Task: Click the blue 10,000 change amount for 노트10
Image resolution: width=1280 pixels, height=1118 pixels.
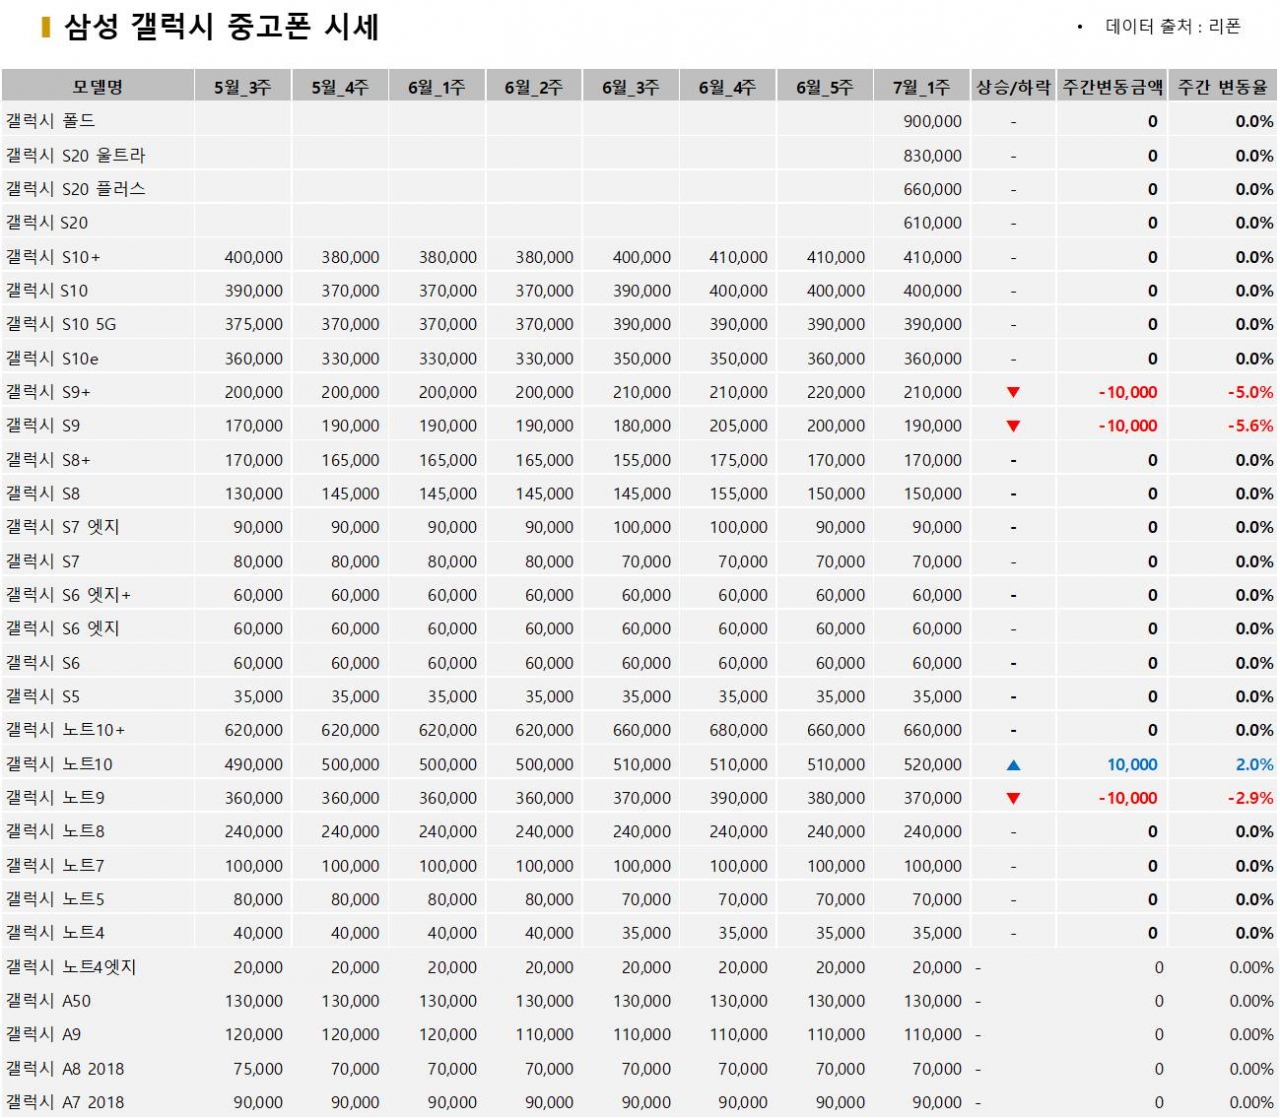Action: [x=1132, y=764]
